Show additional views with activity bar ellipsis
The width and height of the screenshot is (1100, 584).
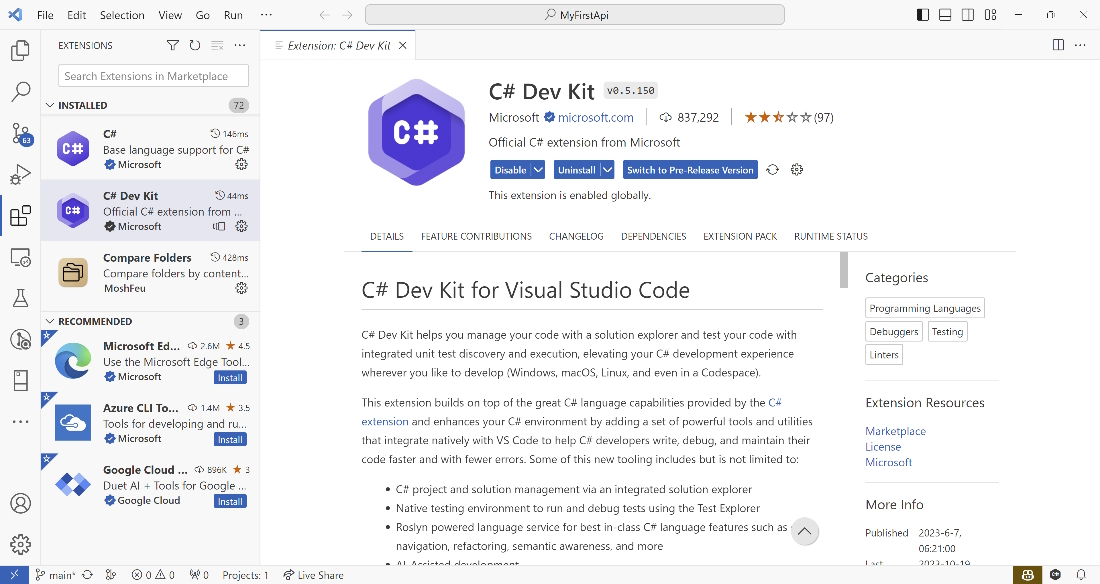click(x=20, y=422)
